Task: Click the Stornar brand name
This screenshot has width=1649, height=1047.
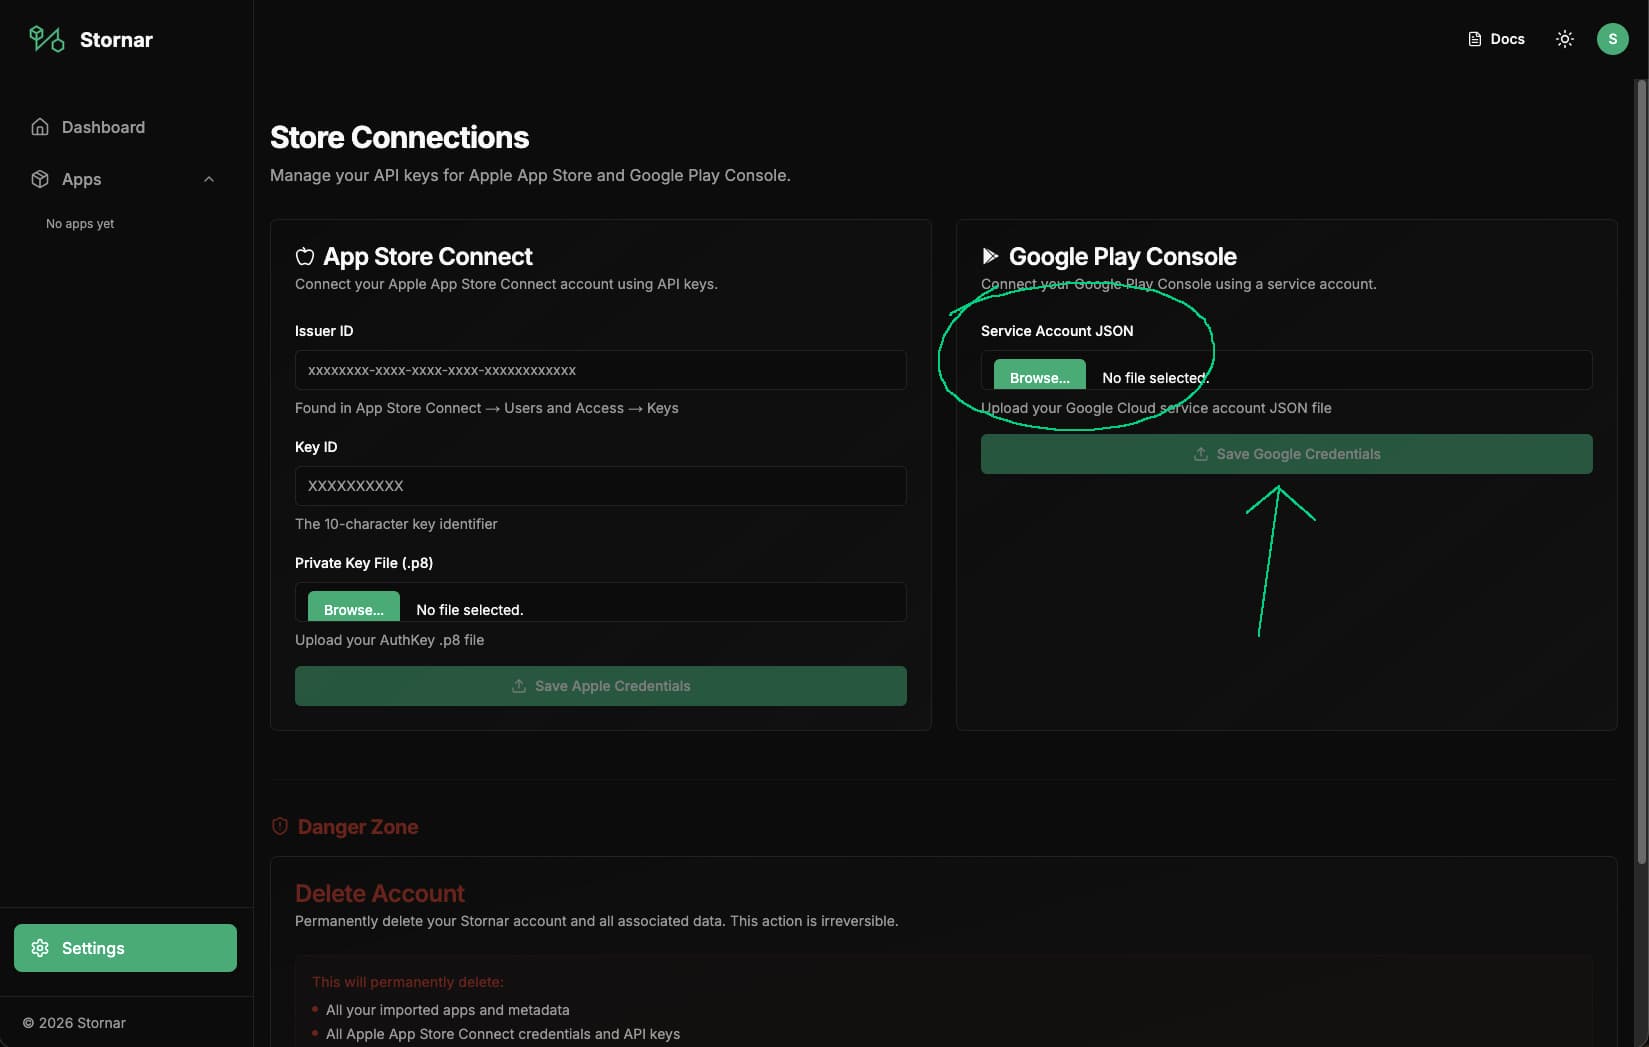Action: pos(116,40)
